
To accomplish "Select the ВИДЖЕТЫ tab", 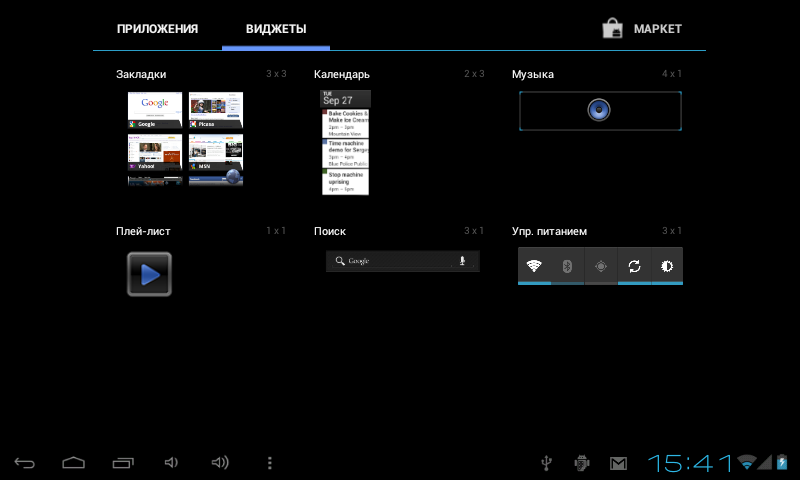I will pos(276,29).
